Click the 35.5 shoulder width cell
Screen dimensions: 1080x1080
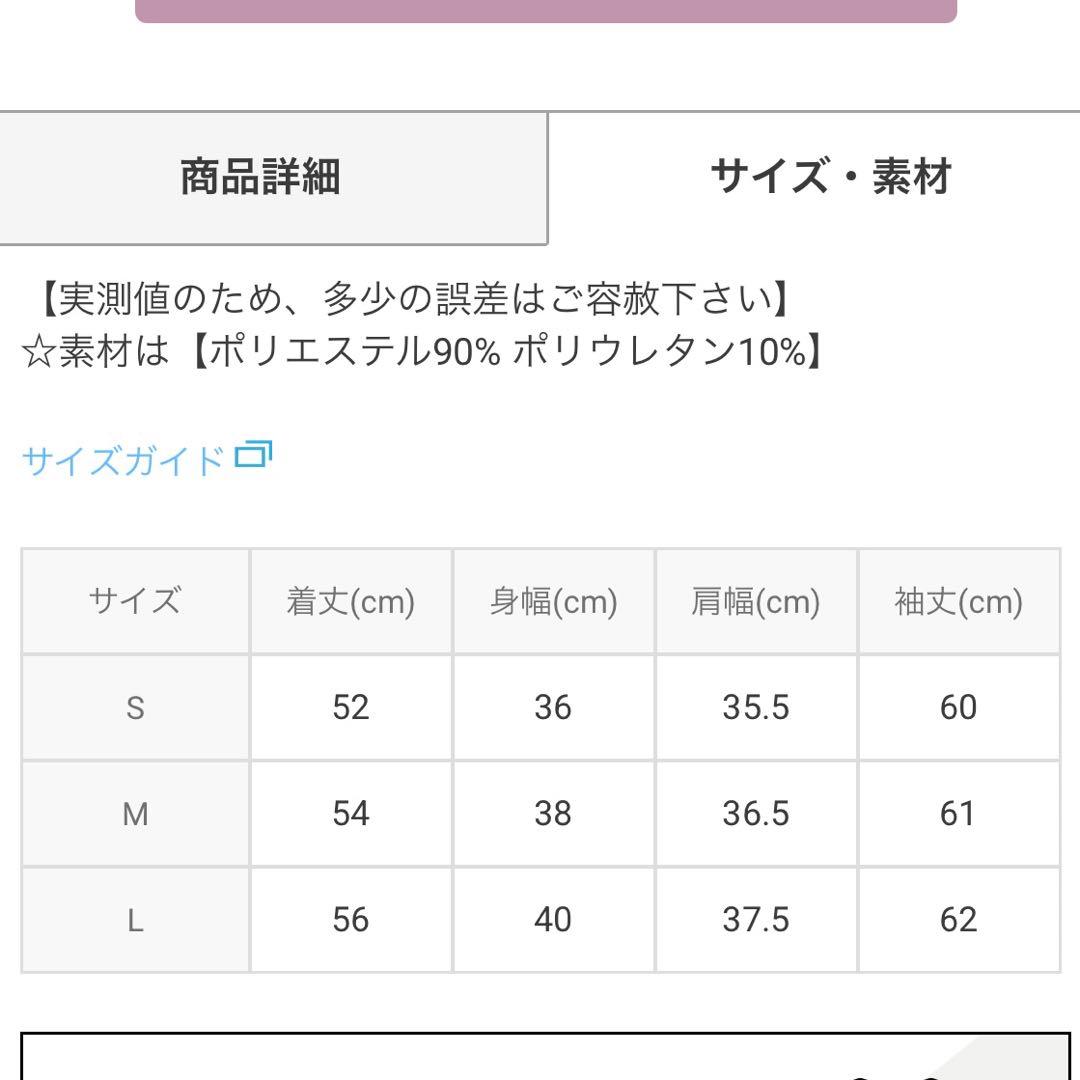tap(755, 708)
